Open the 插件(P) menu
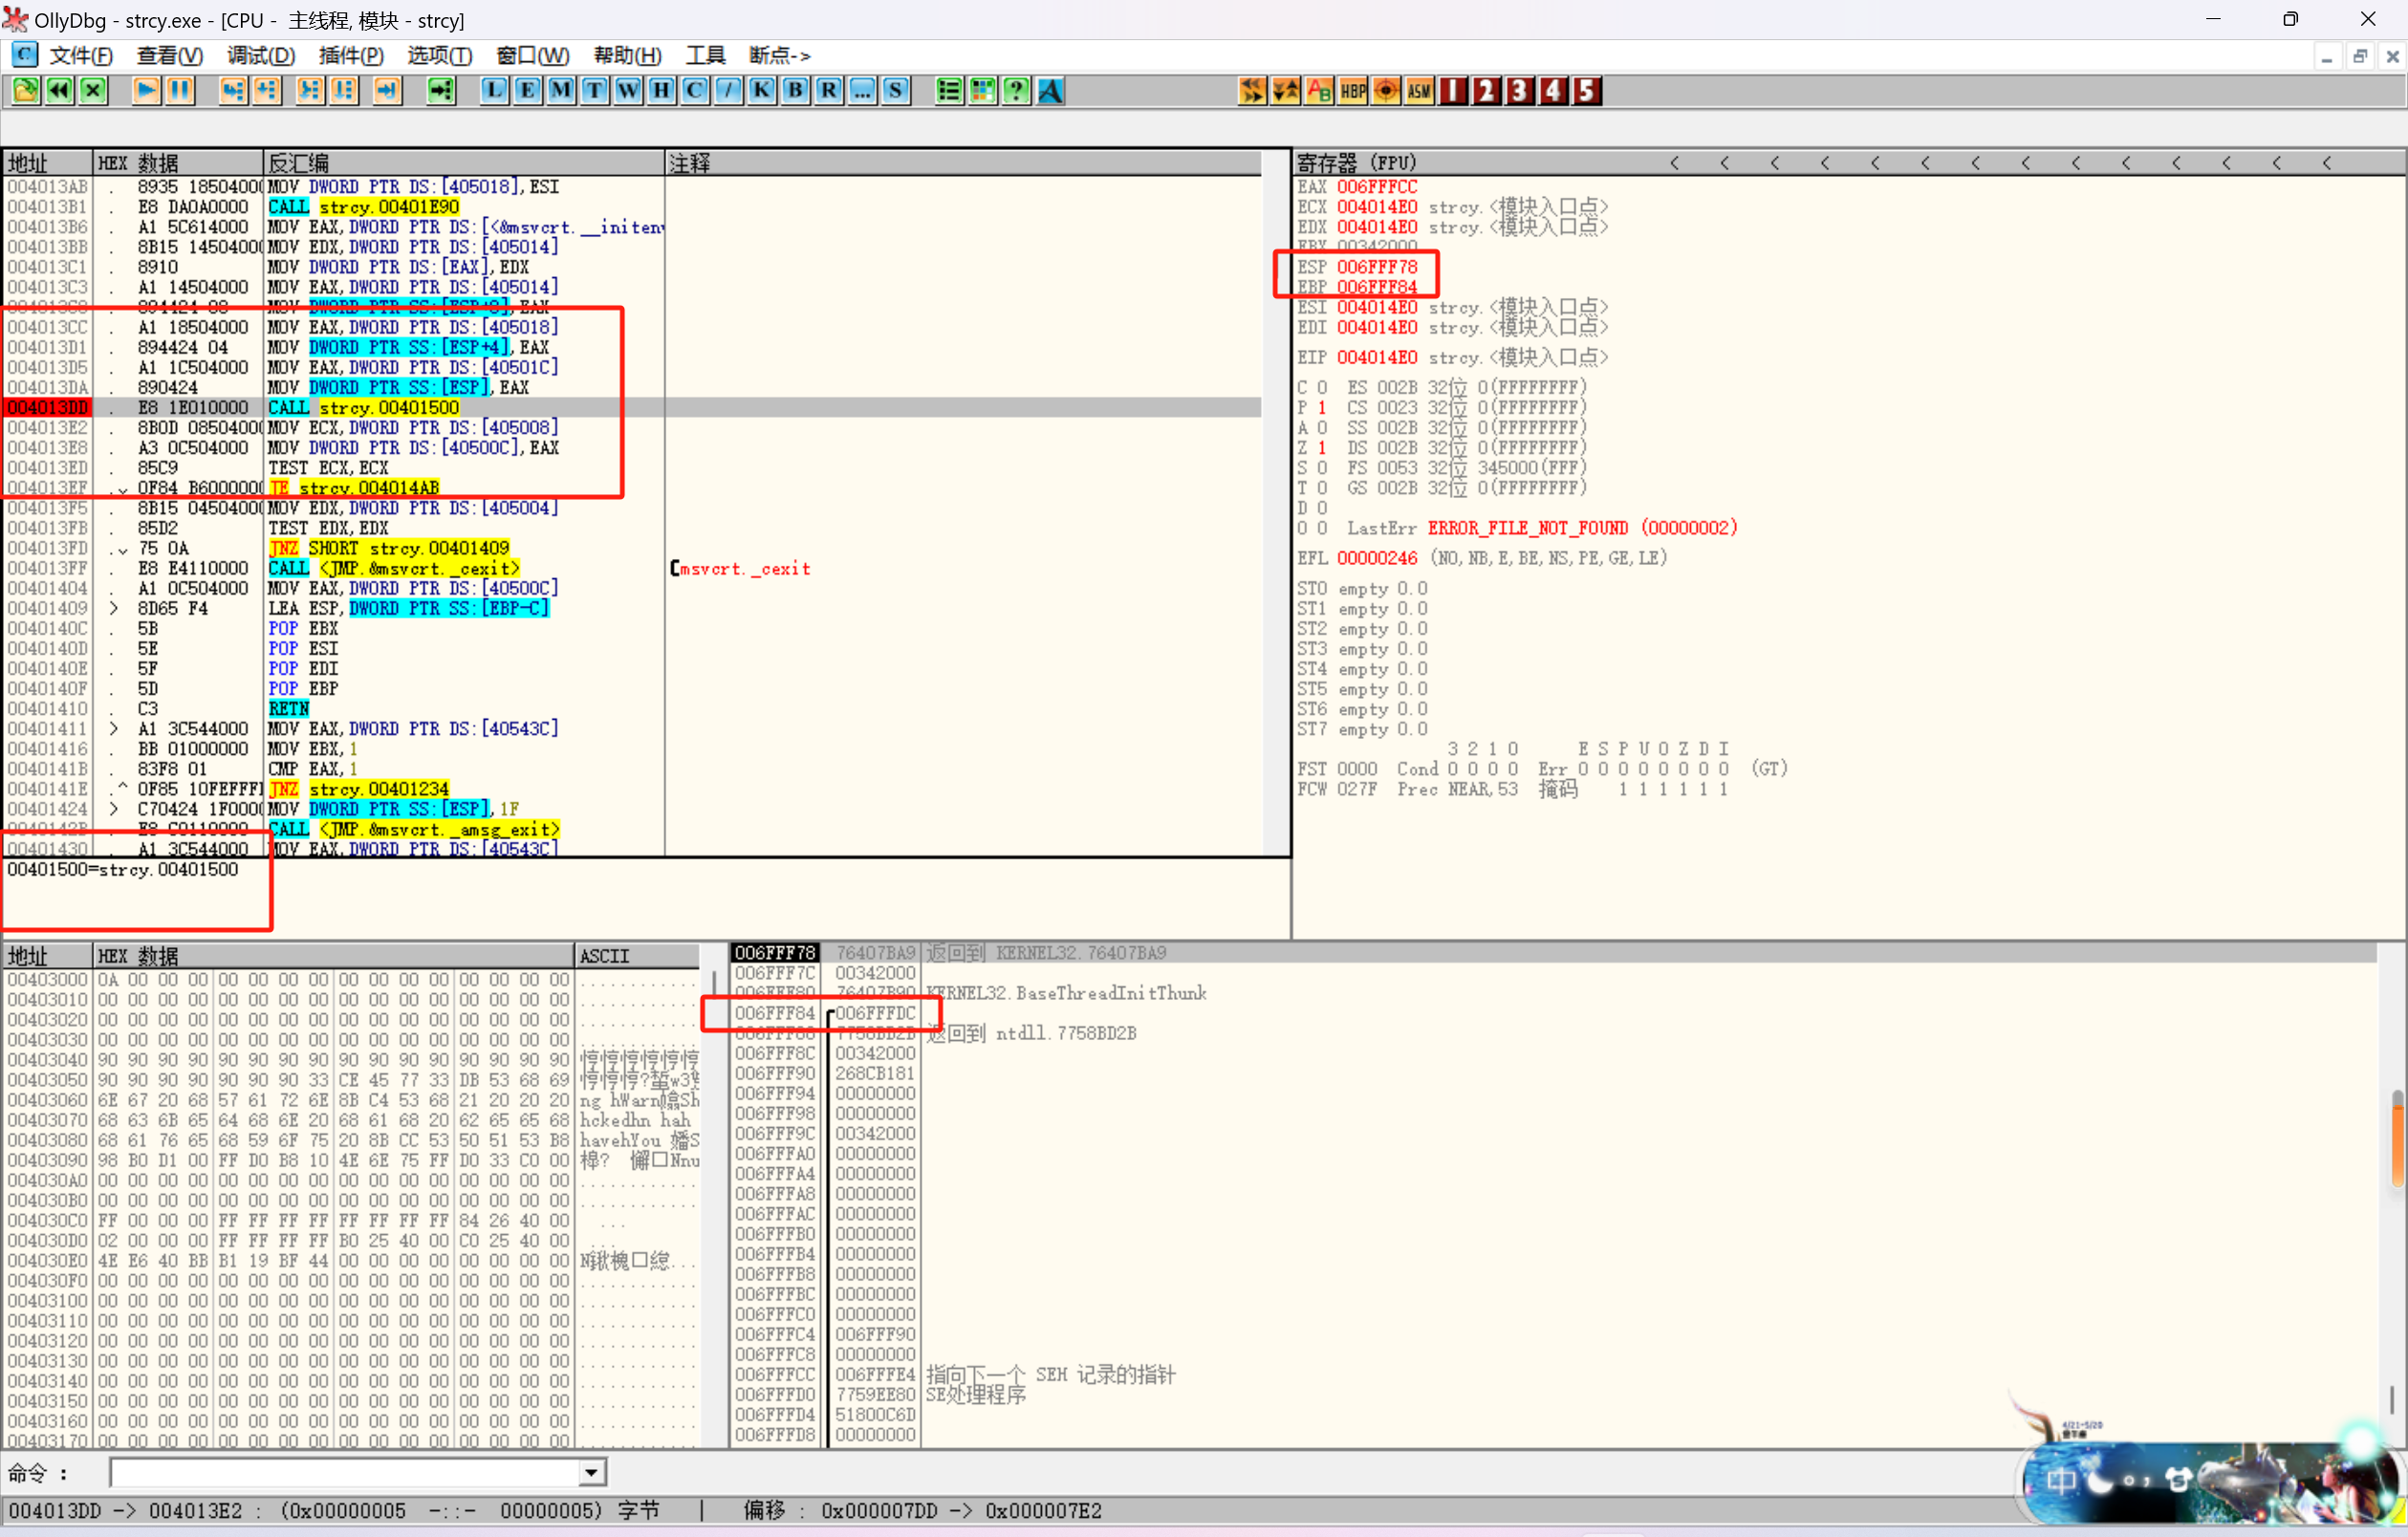Viewport: 2408px width, 1537px height. click(351, 56)
